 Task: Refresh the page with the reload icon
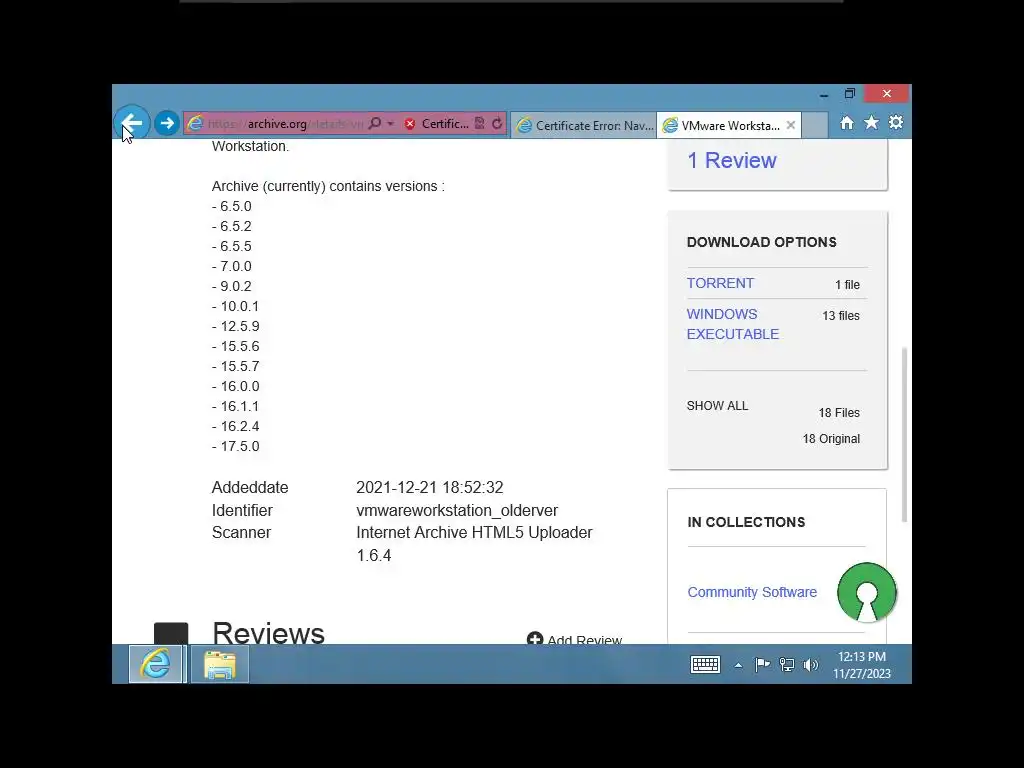497,123
